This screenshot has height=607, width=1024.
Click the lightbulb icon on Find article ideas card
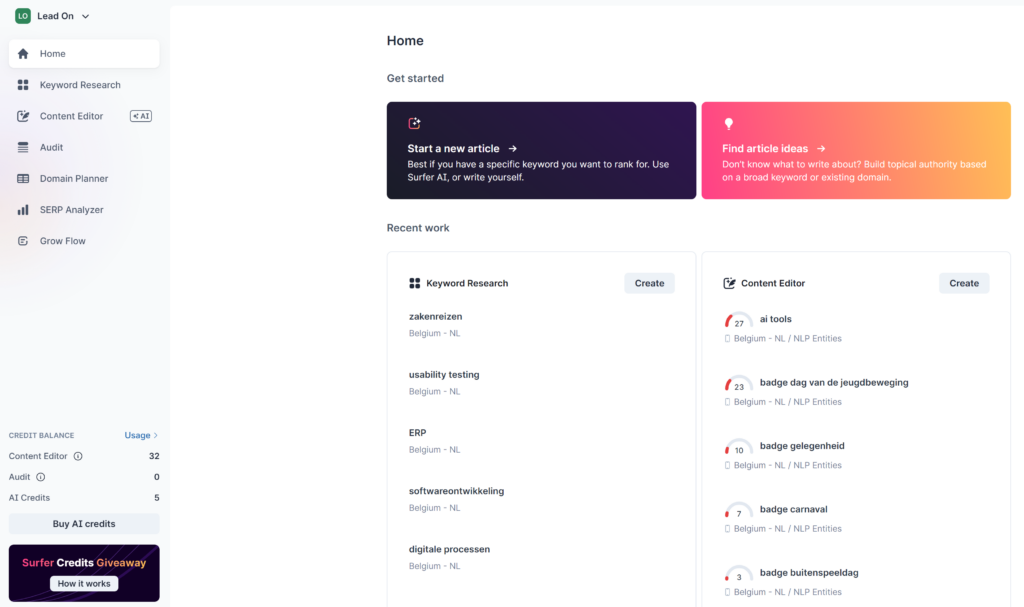tap(729, 123)
